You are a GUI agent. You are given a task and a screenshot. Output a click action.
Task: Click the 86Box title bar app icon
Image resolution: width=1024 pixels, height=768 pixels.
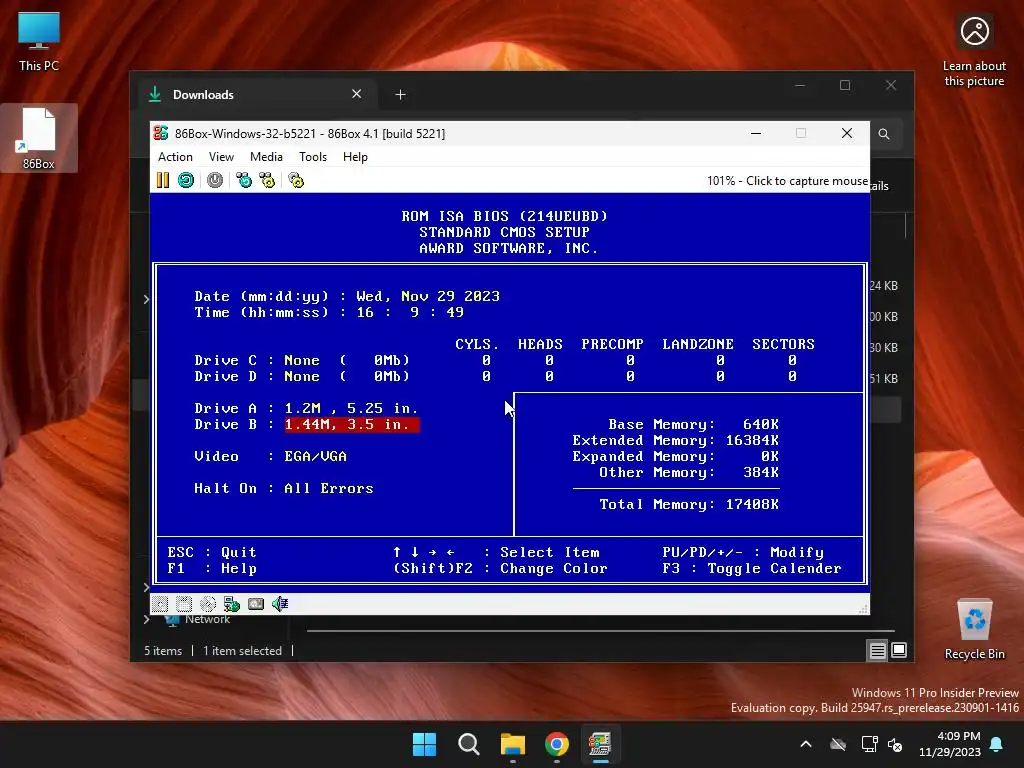coord(161,133)
